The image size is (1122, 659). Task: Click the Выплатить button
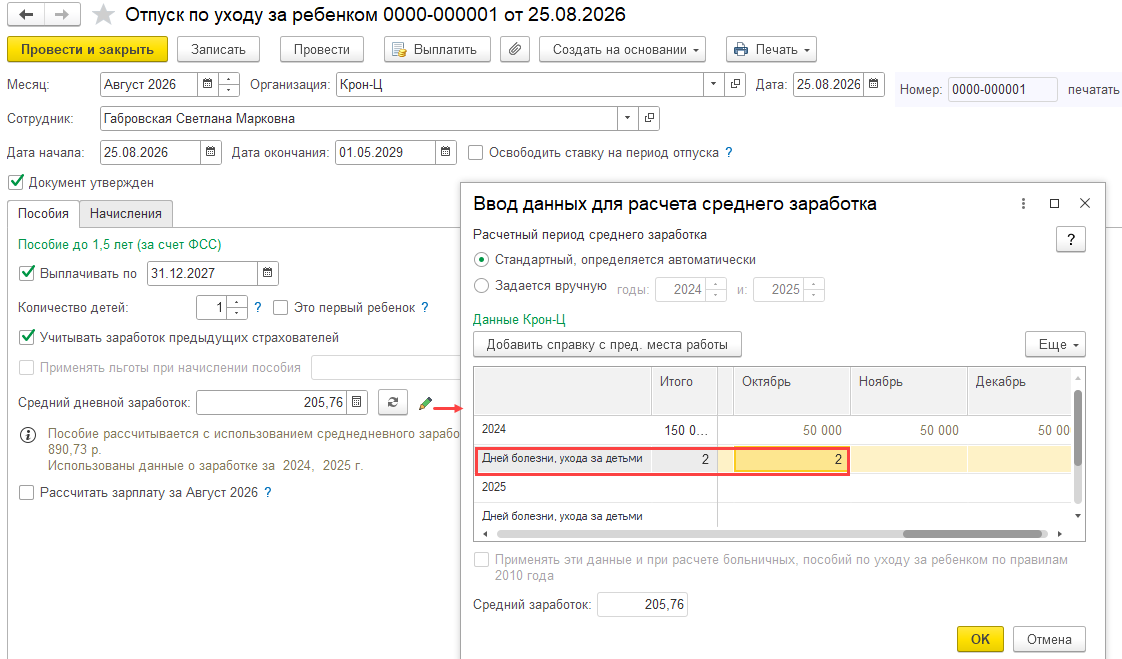click(437, 49)
